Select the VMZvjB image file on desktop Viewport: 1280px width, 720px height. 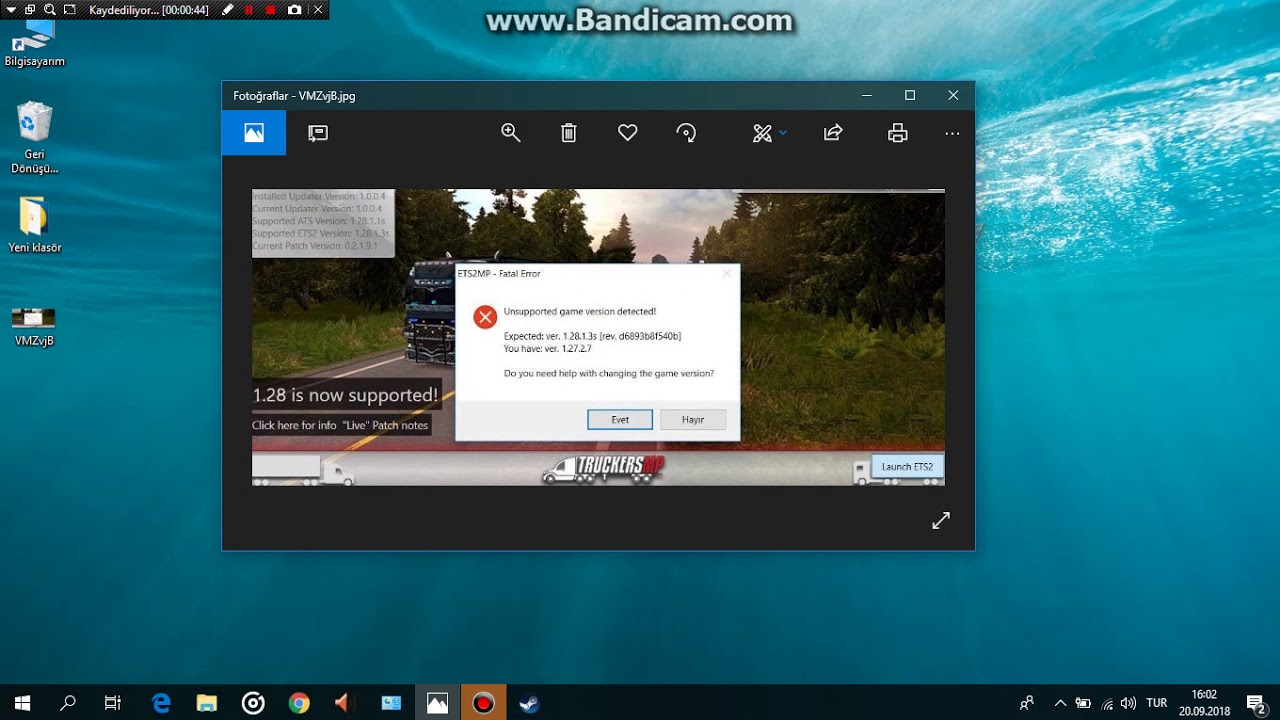(34, 326)
